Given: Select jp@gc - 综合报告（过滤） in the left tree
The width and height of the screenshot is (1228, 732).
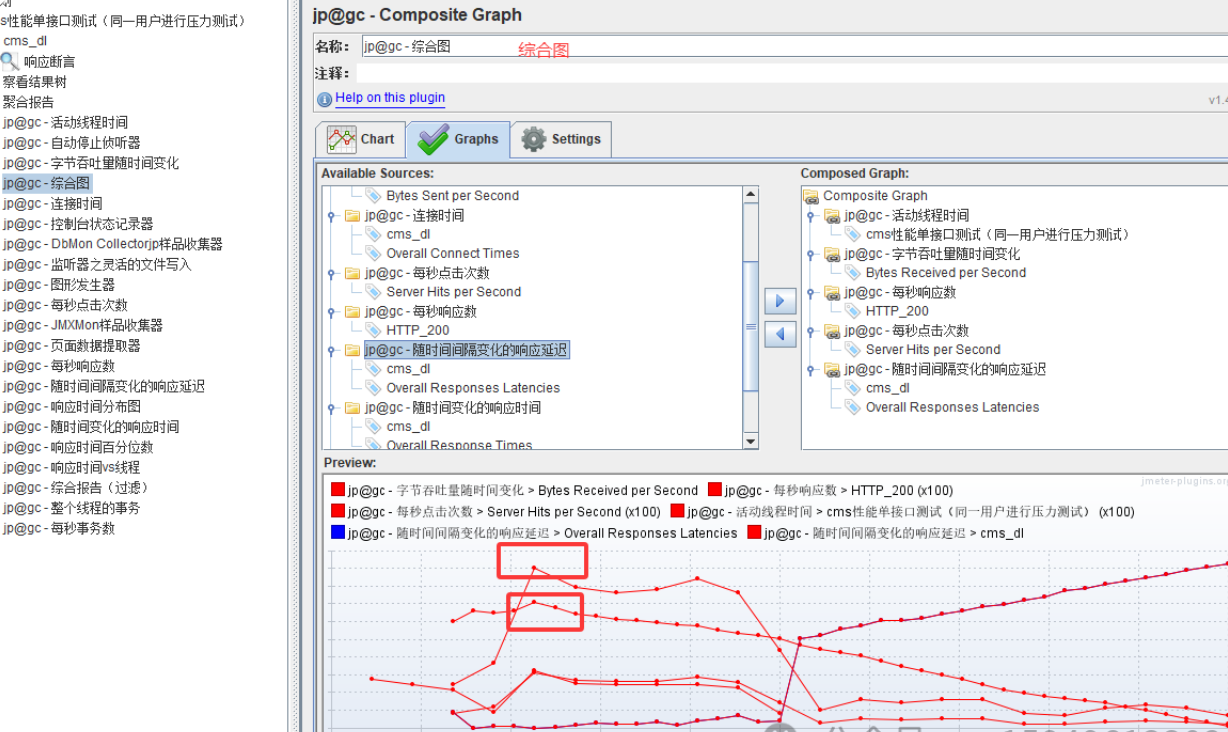Looking at the screenshot, I should point(75,488).
